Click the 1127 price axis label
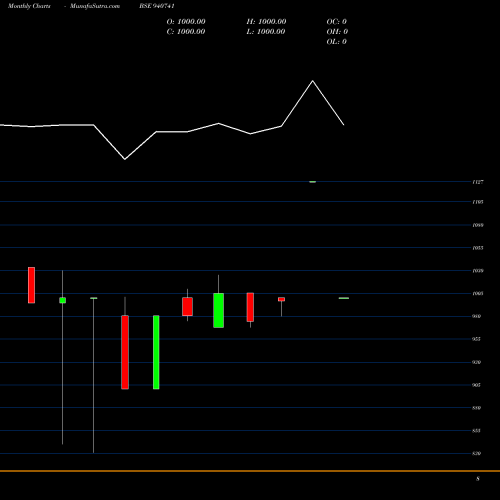 pos(478,182)
